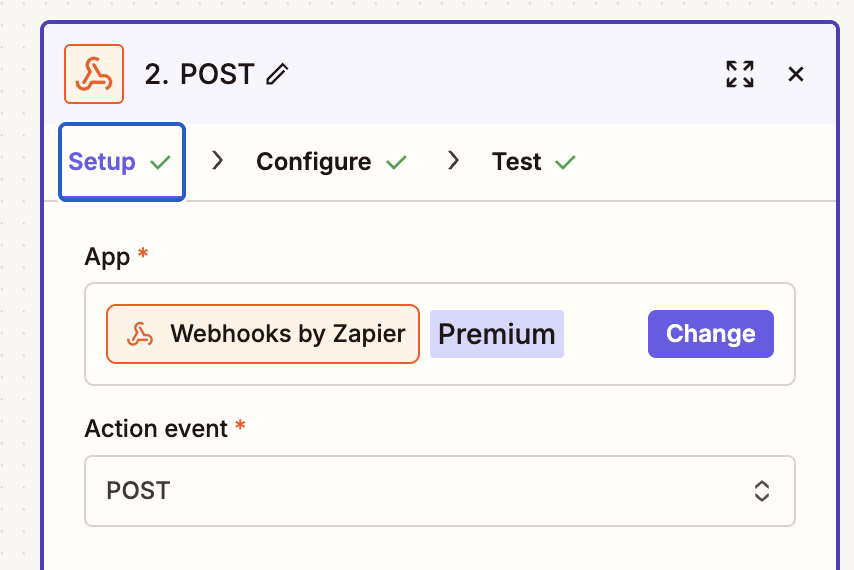The image size is (854, 570).
Task: Click the Webhooks logo in the step header
Action: (x=94, y=74)
